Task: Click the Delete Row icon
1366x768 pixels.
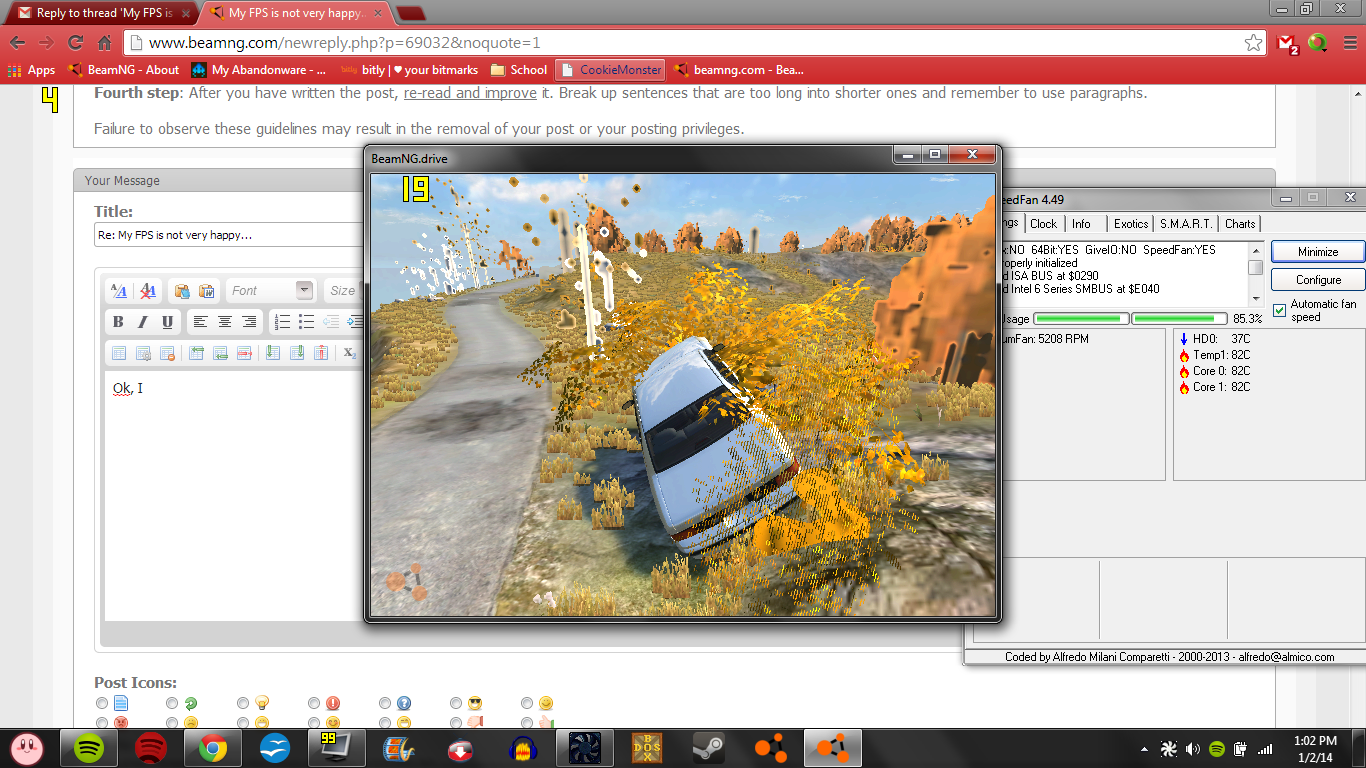Action: pyautogui.click(x=244, y=353)
